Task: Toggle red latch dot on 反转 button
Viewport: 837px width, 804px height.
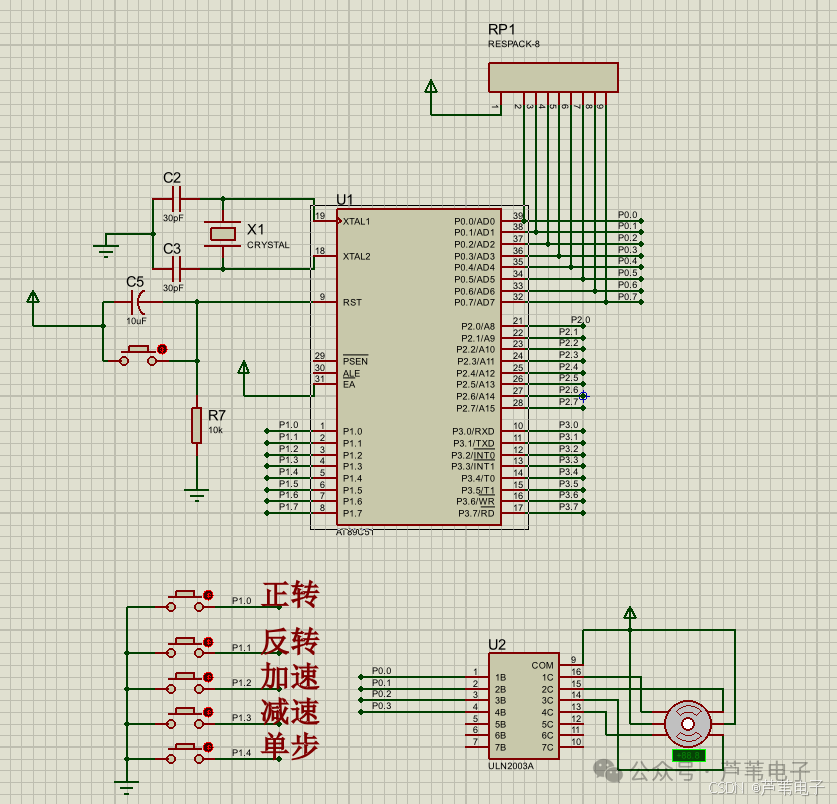Action: (208, 642)
